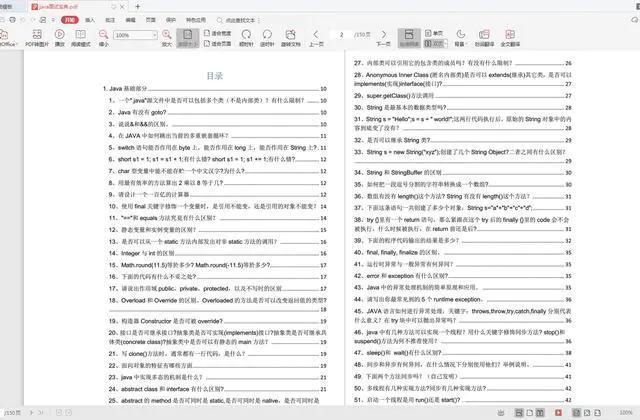Click the 100% zoom level in status bar
This screenshot has height=420, width=640.
[x=625, y=413]
